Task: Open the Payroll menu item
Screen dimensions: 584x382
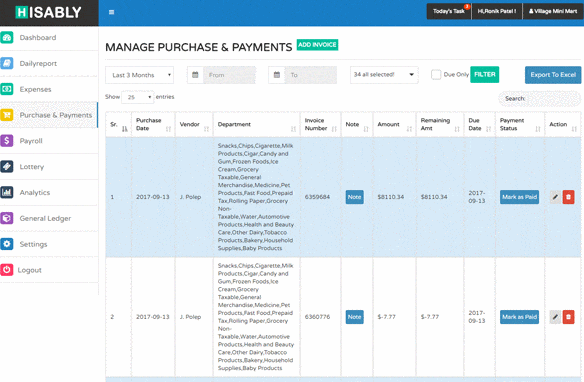Action: [x=48, y=141]
